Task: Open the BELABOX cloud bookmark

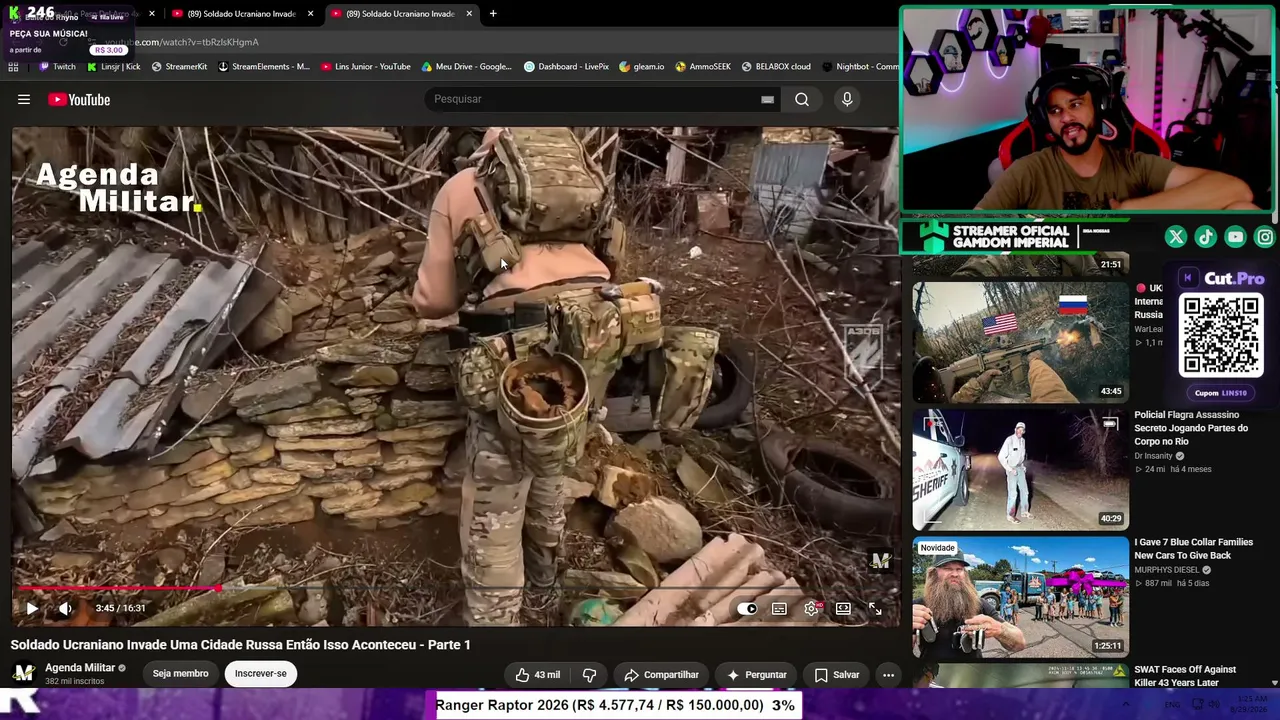Action: tap(776, 67)
